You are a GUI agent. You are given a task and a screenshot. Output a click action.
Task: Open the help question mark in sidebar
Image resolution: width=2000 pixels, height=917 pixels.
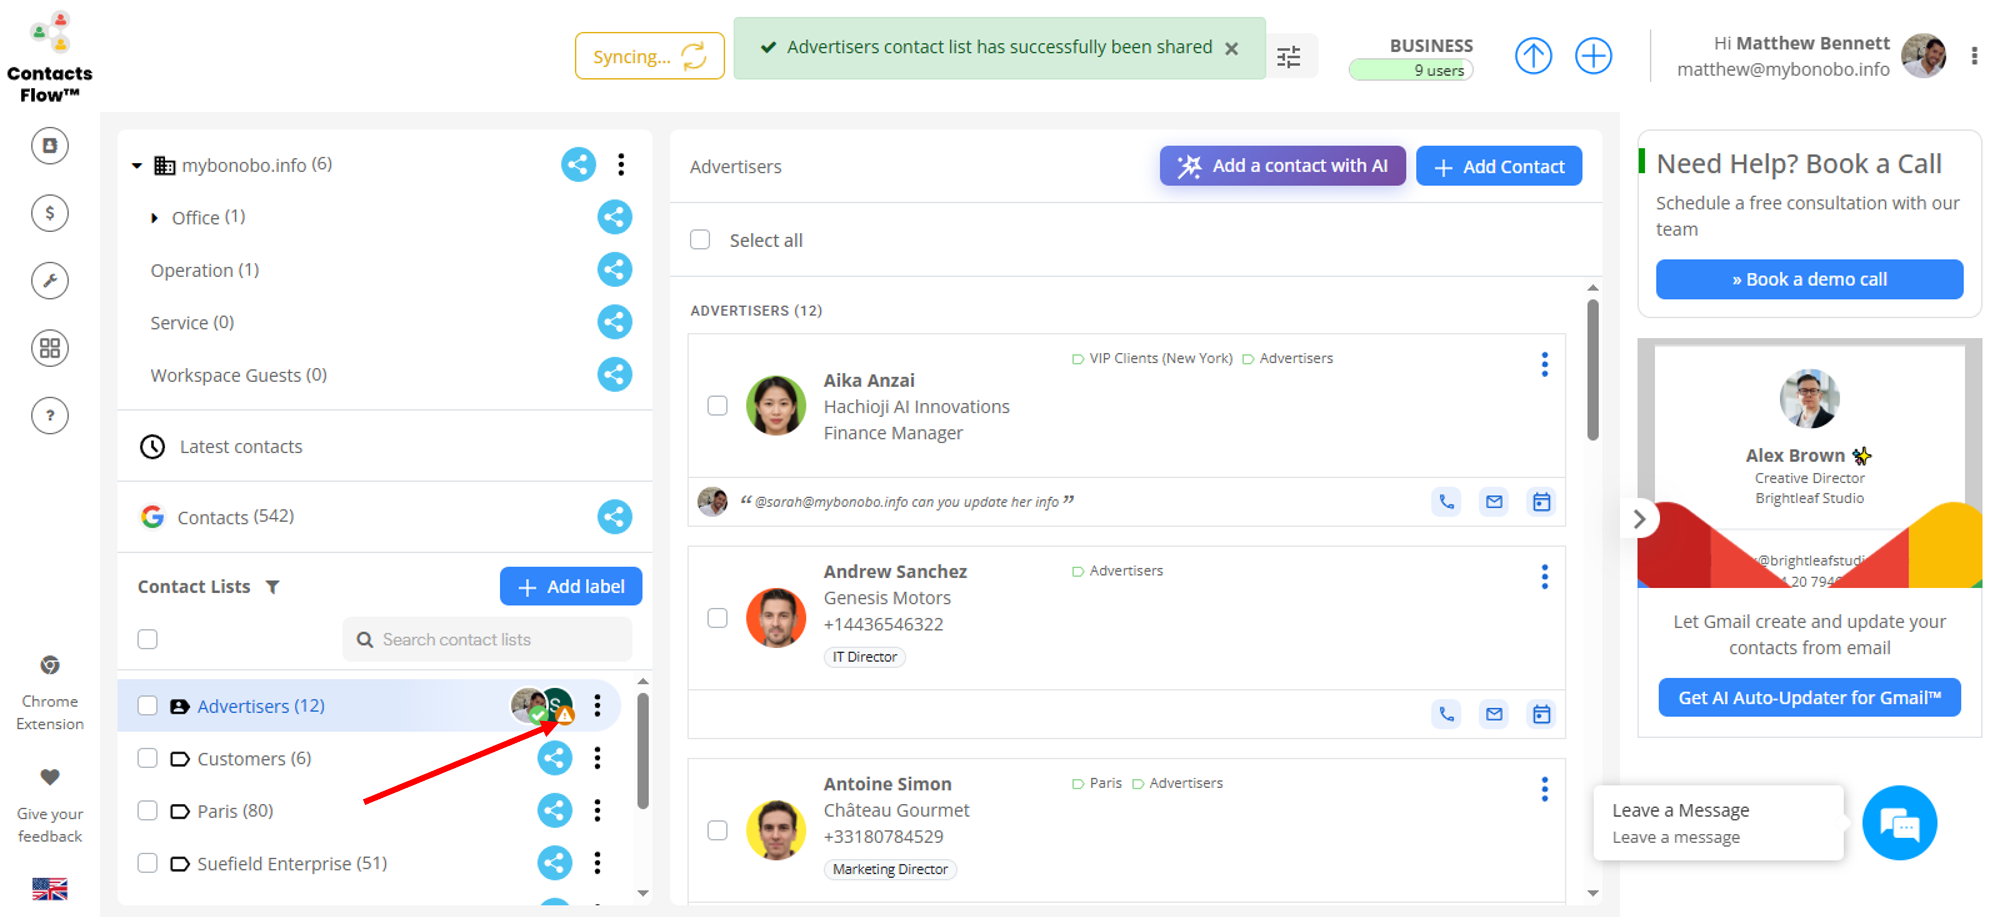[50, 415]
